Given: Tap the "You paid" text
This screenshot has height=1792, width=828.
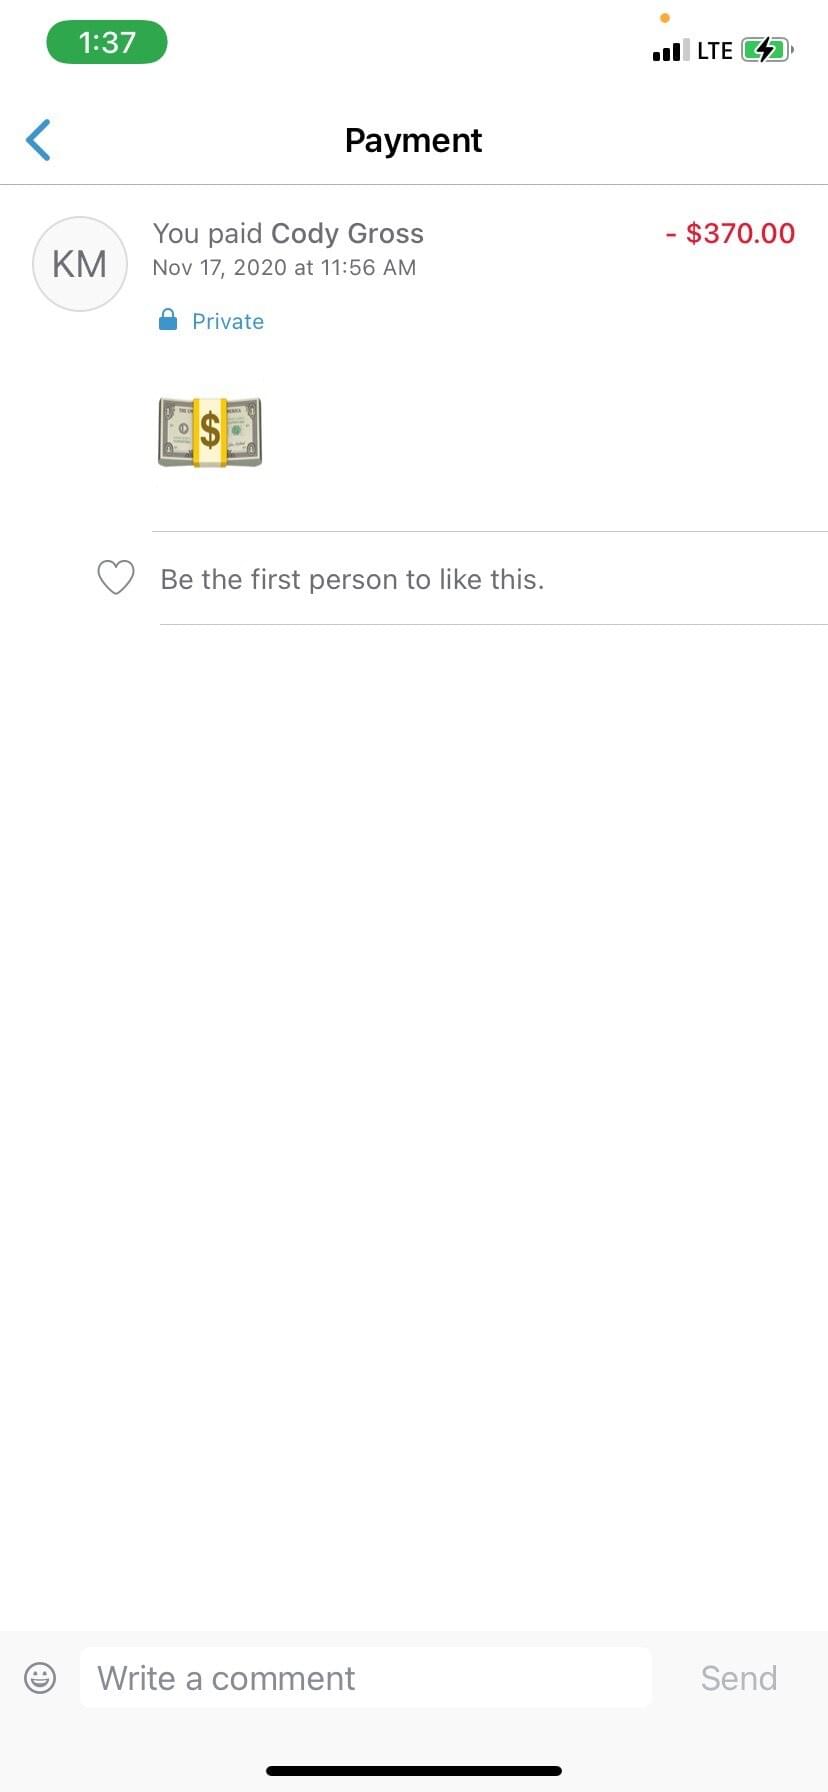Looking at the screenshot, I should 207,233.
